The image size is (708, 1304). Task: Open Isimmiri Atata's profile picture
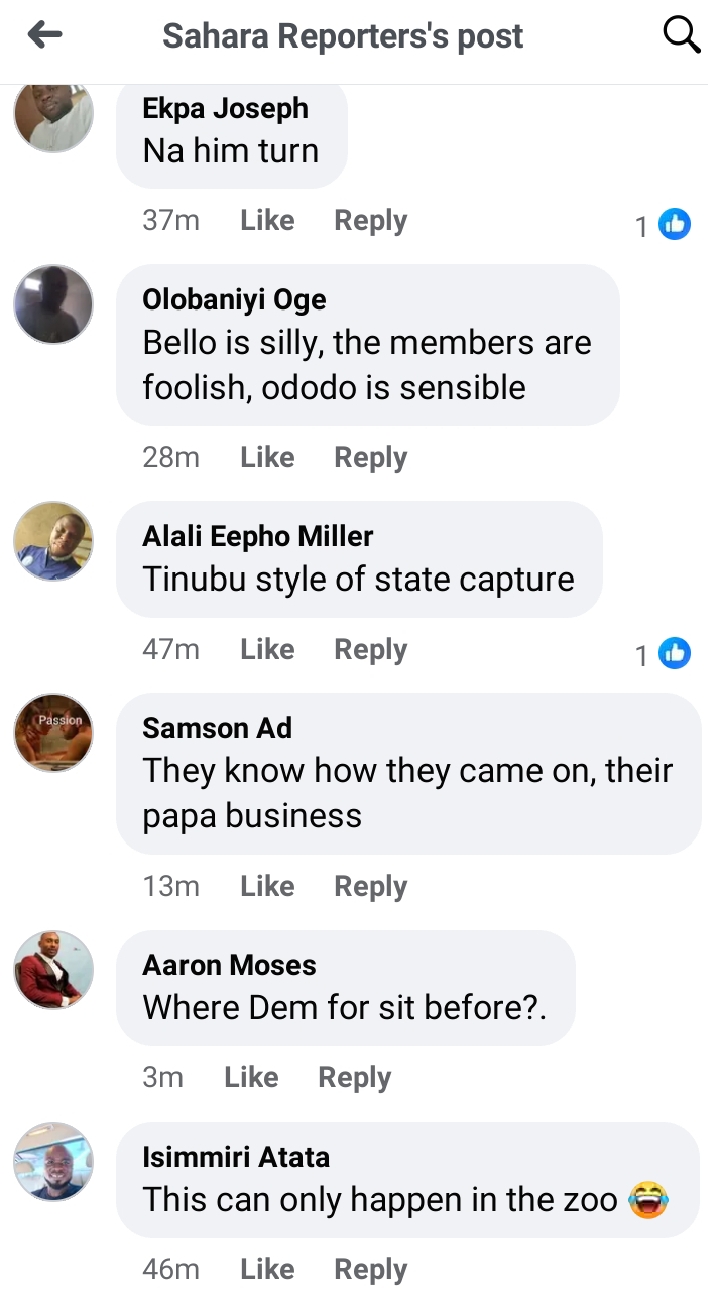[x=53, y=1161]
